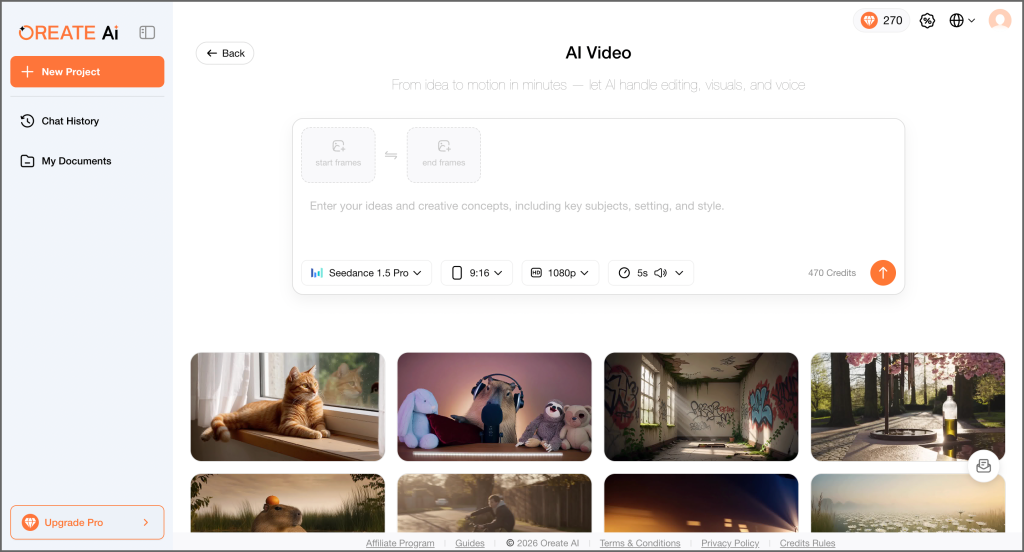
Task: Open the capybara with headphones thumbnail
Action: tap(494, 407)
